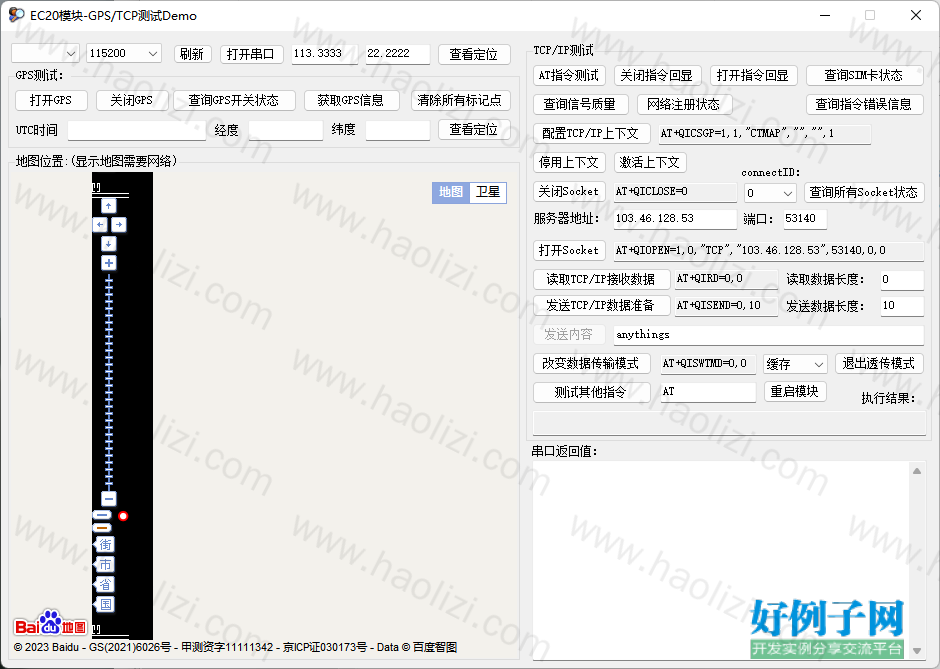The height and width of the screenshot is (669, 940).
Task: Click the 查询信号质量 button
Action: [580, 104]
